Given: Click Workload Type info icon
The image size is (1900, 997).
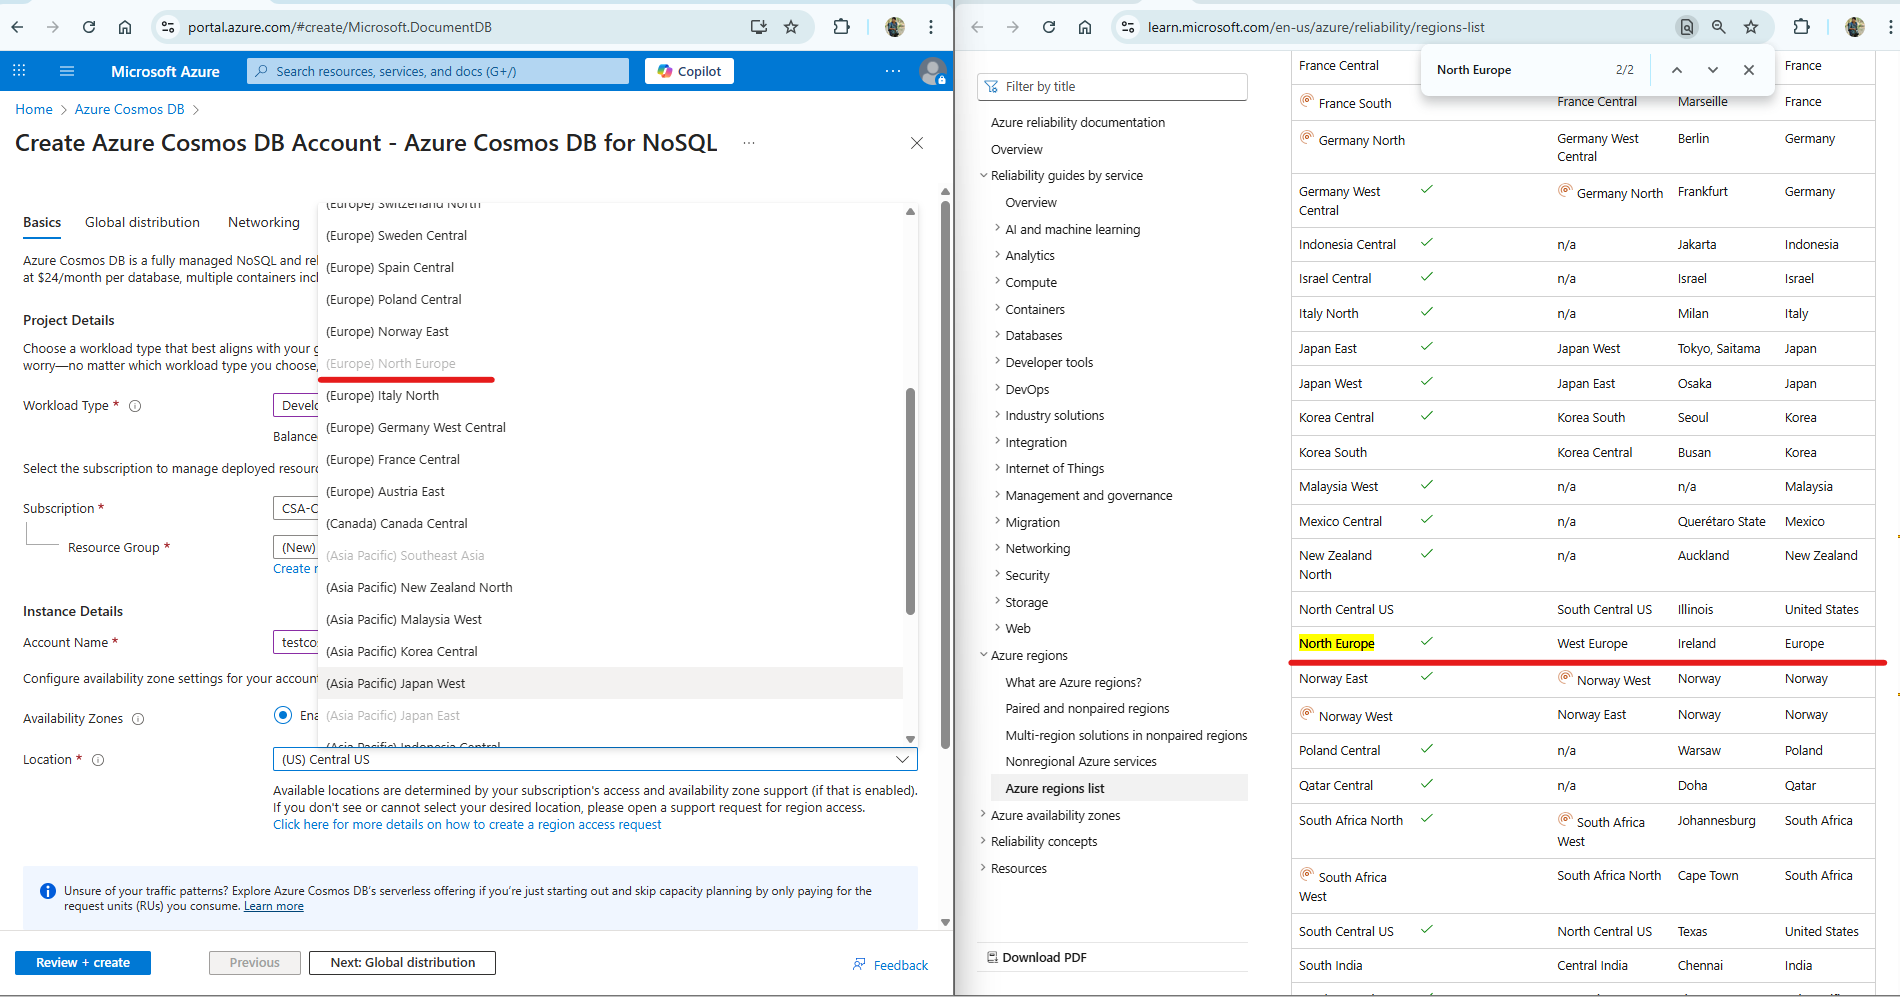Looking at the screenshot, I should (135, 406).
